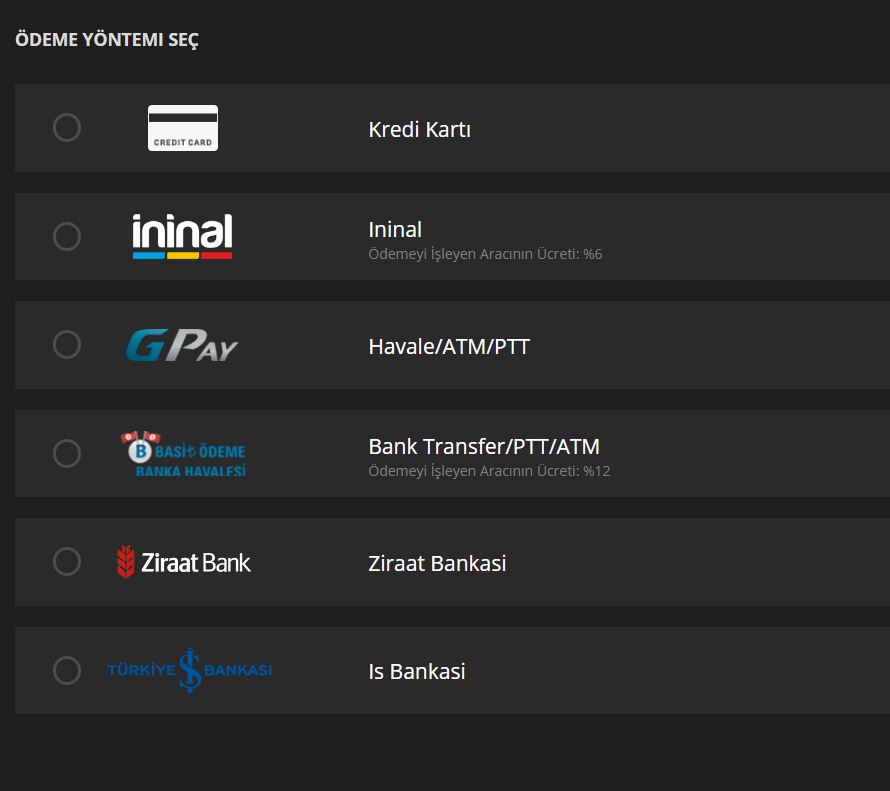Click the Ininal label text
Image resolution: width=890 pixels, height=791 pixels.
[395, 230]
